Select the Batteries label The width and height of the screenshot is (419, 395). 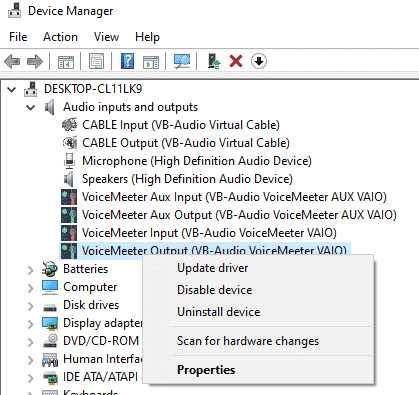[86, 269]
